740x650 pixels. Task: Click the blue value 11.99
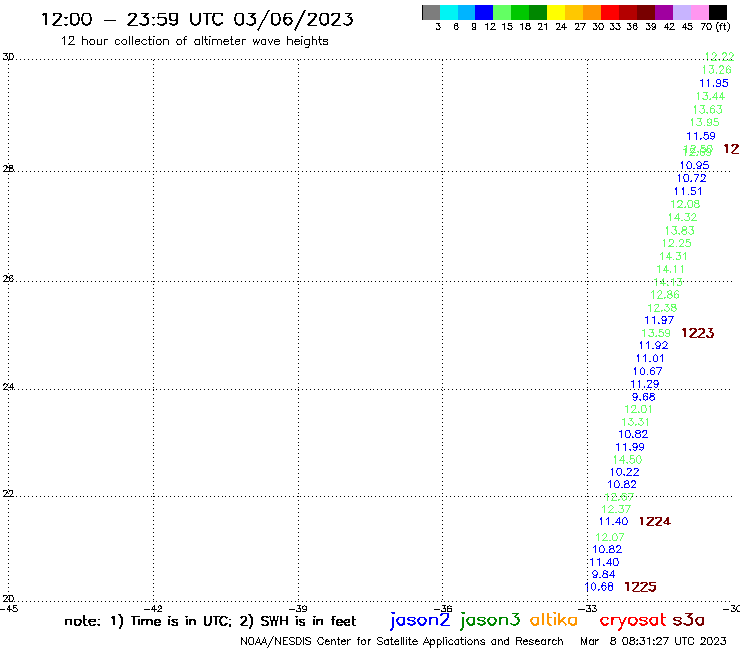click(x=630, y=447)
